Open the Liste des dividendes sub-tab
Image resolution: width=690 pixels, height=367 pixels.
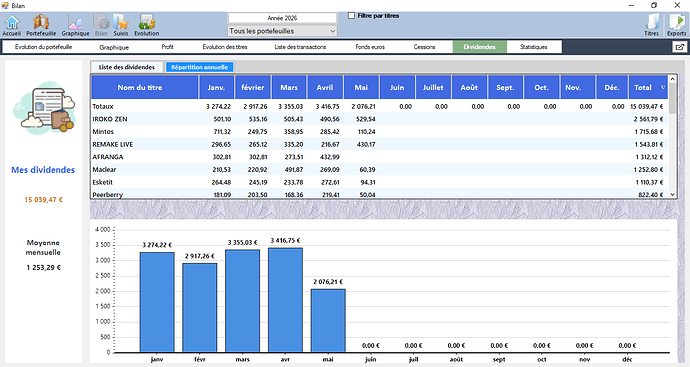[127, 67]
